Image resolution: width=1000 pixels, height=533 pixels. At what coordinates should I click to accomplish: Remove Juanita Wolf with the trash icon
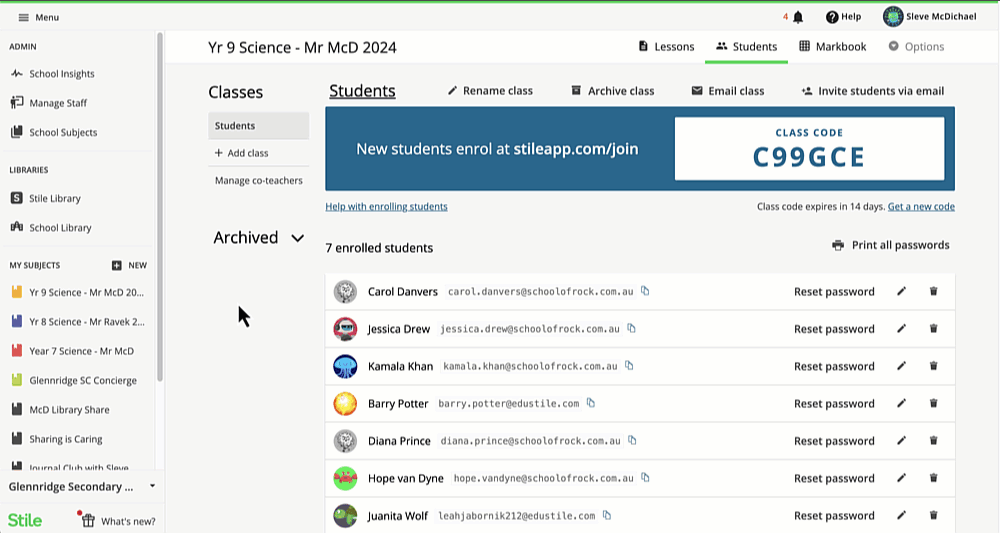point(934,515)
